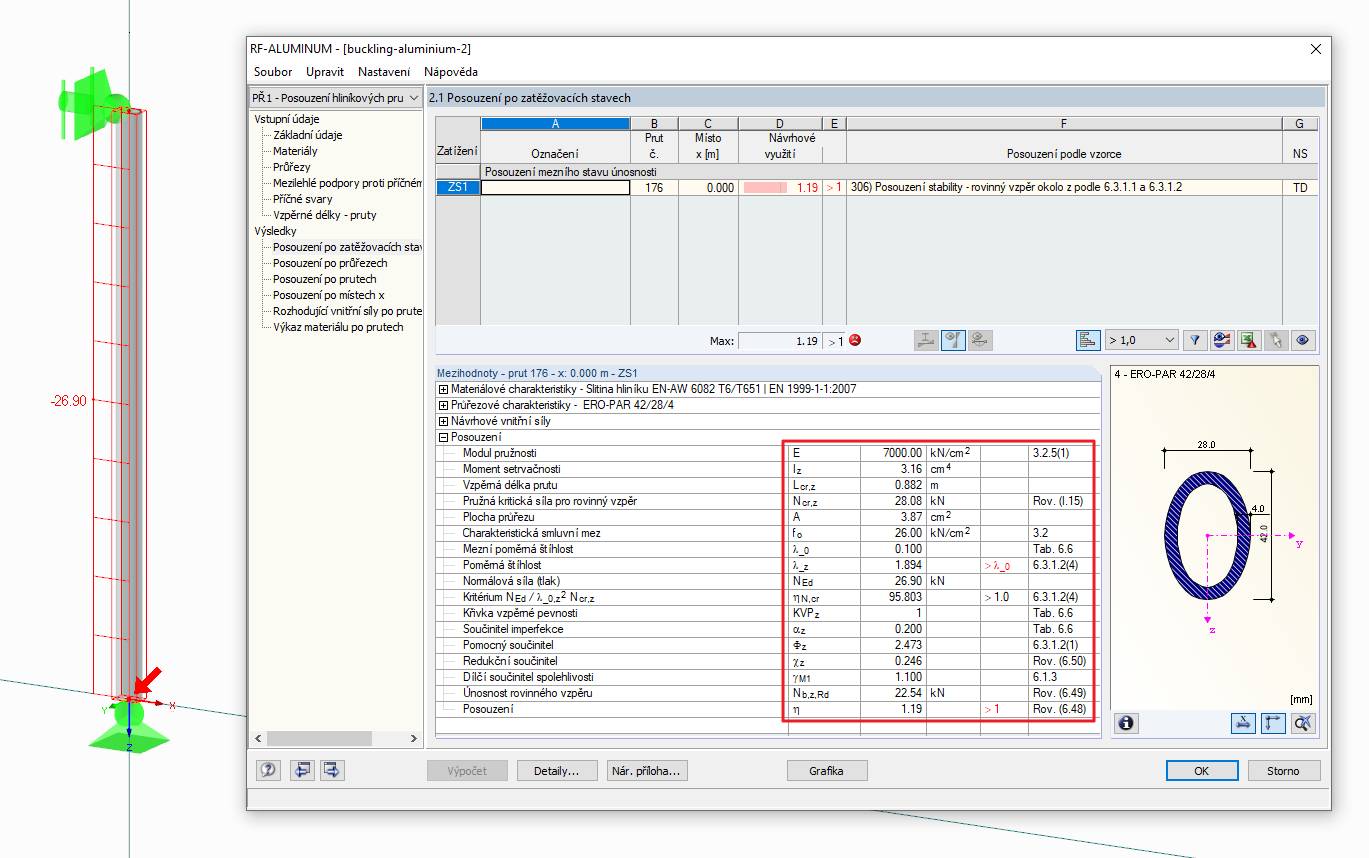Close the RF-ALUMINUM window
This screenshot has height=858, width=1369.
point(1314,49)
